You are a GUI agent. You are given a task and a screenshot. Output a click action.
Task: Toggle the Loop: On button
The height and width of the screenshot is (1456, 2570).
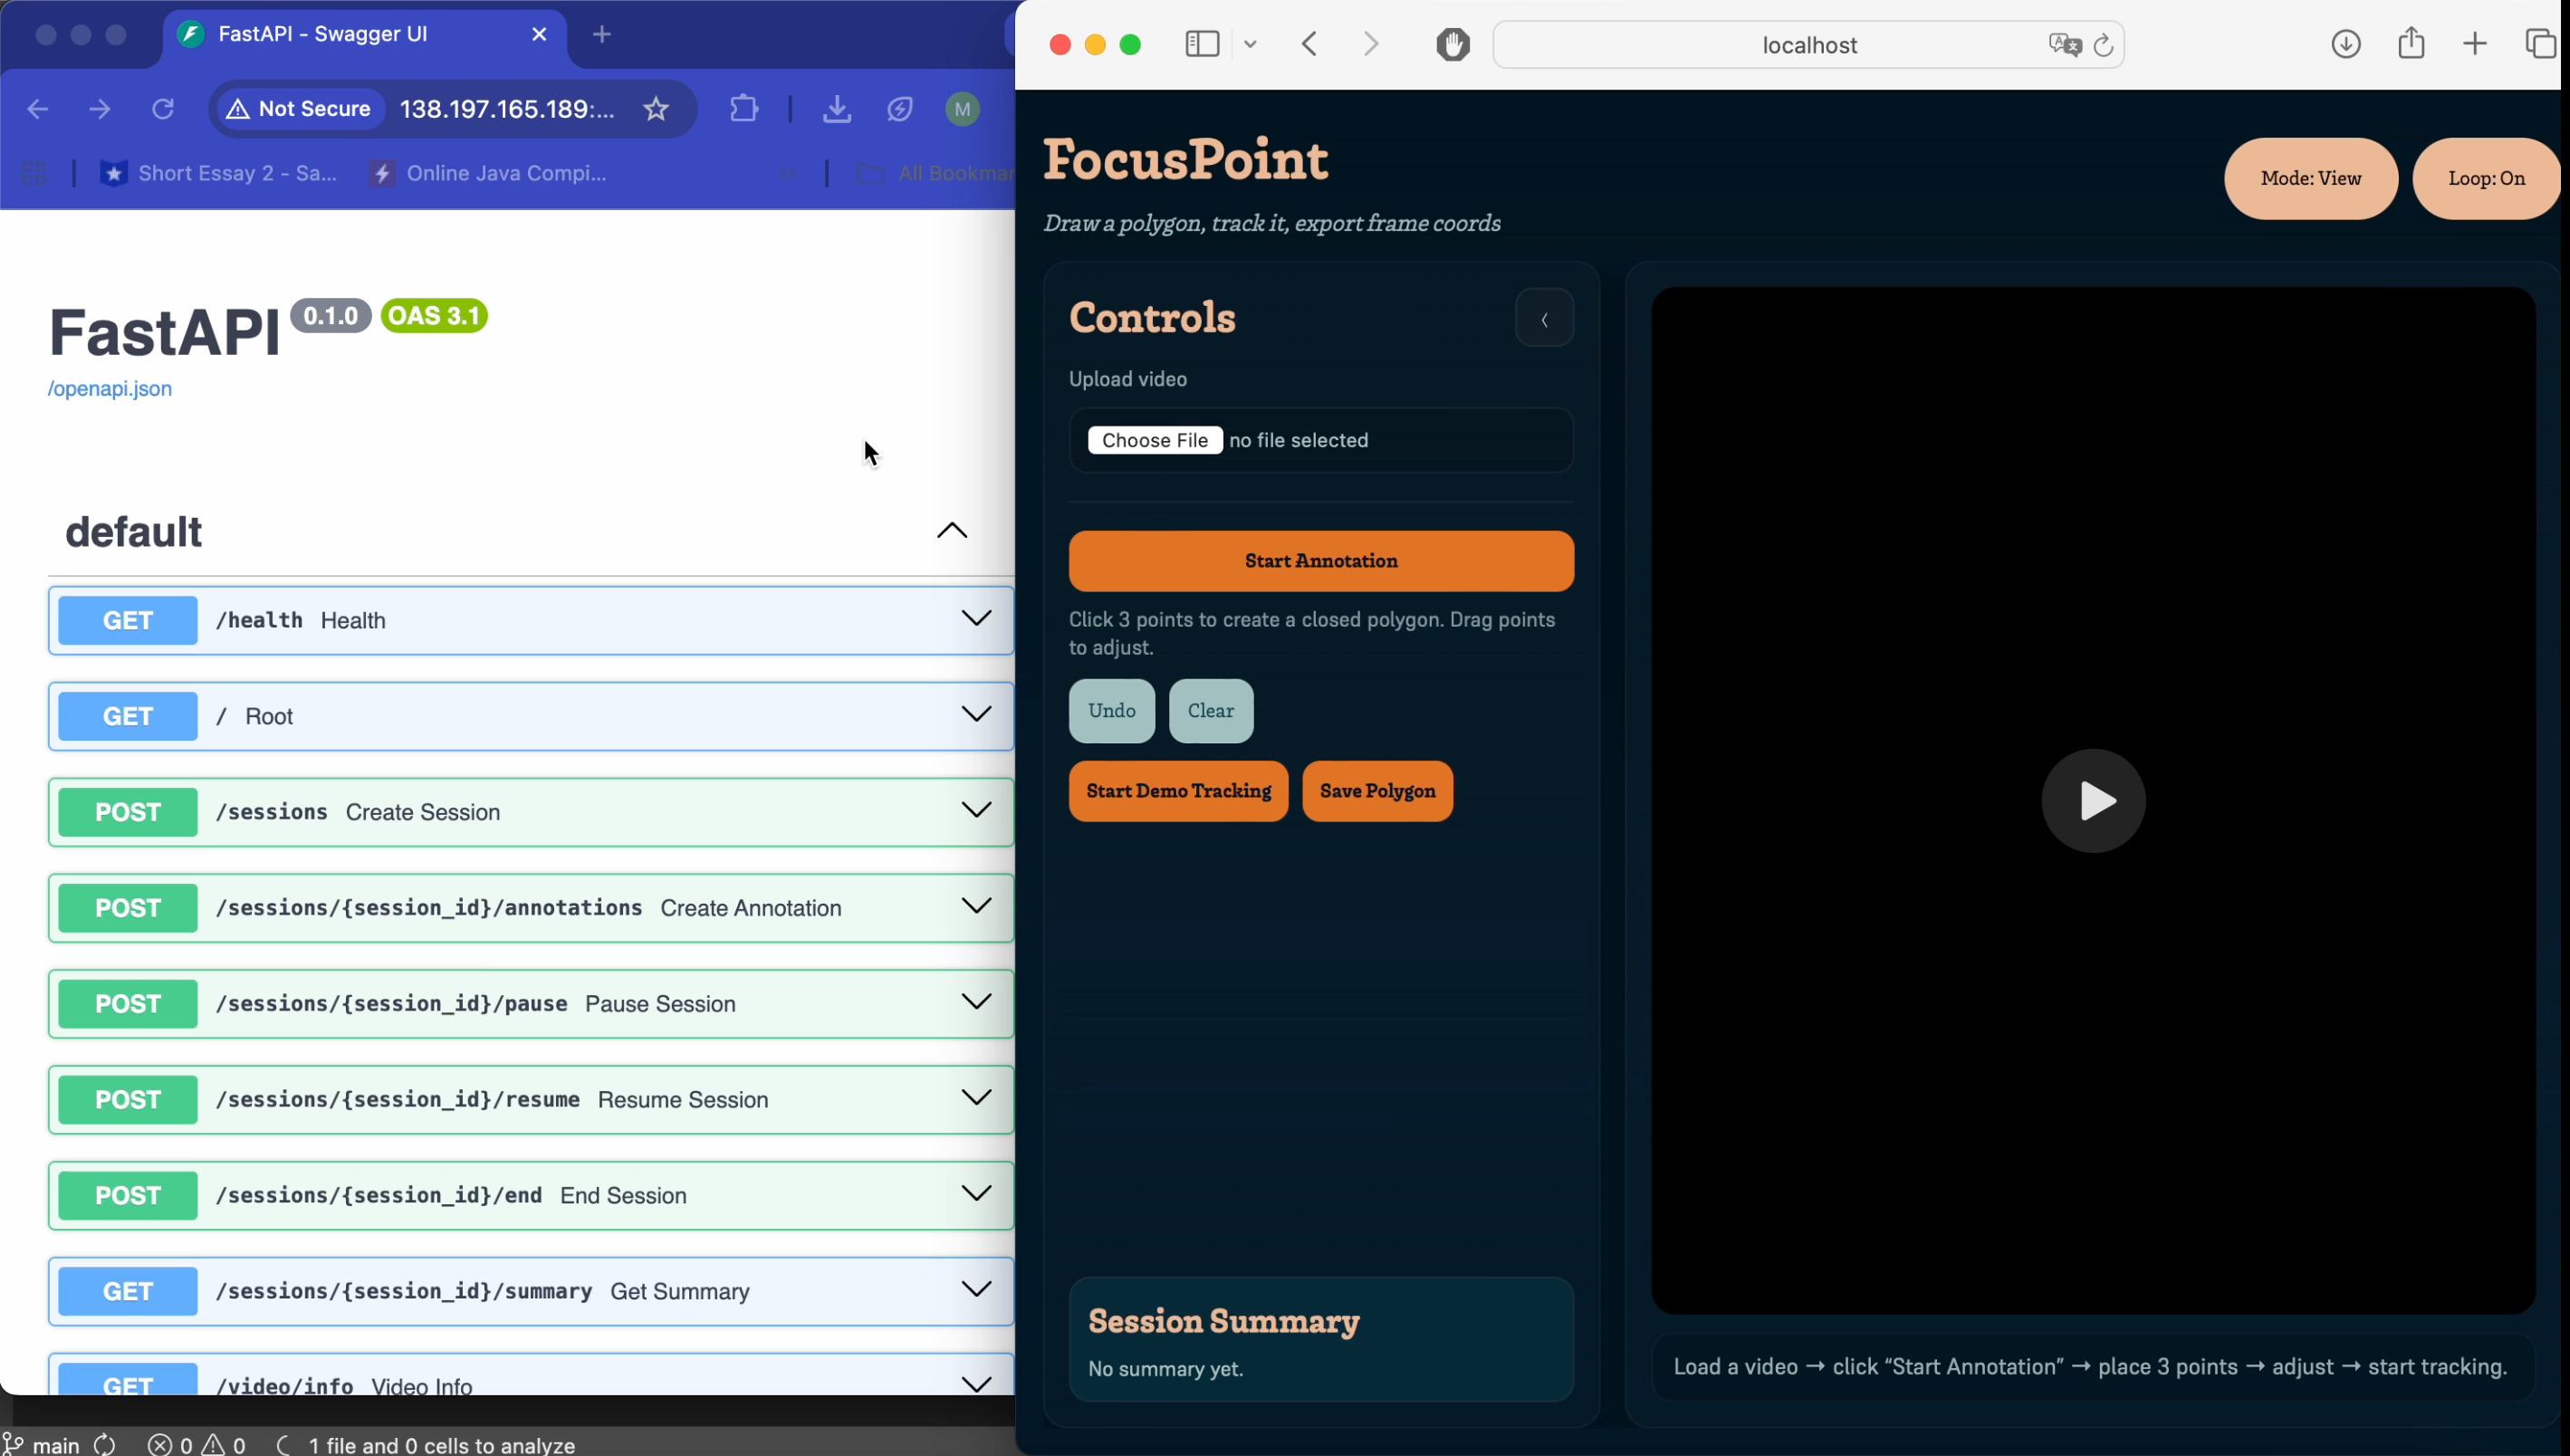[2485, 179]
